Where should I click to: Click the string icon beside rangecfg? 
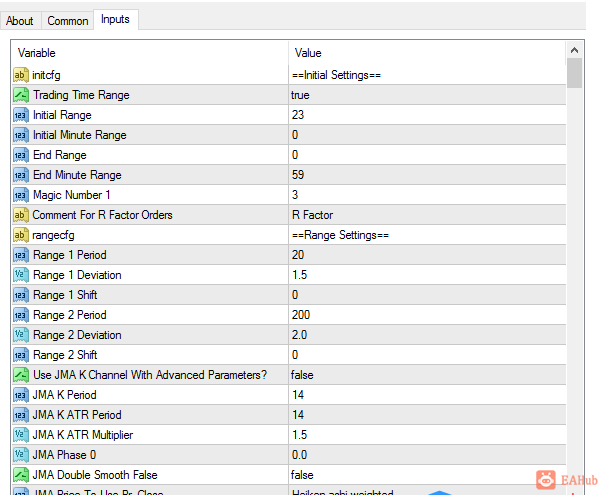[x=21, y=235]
